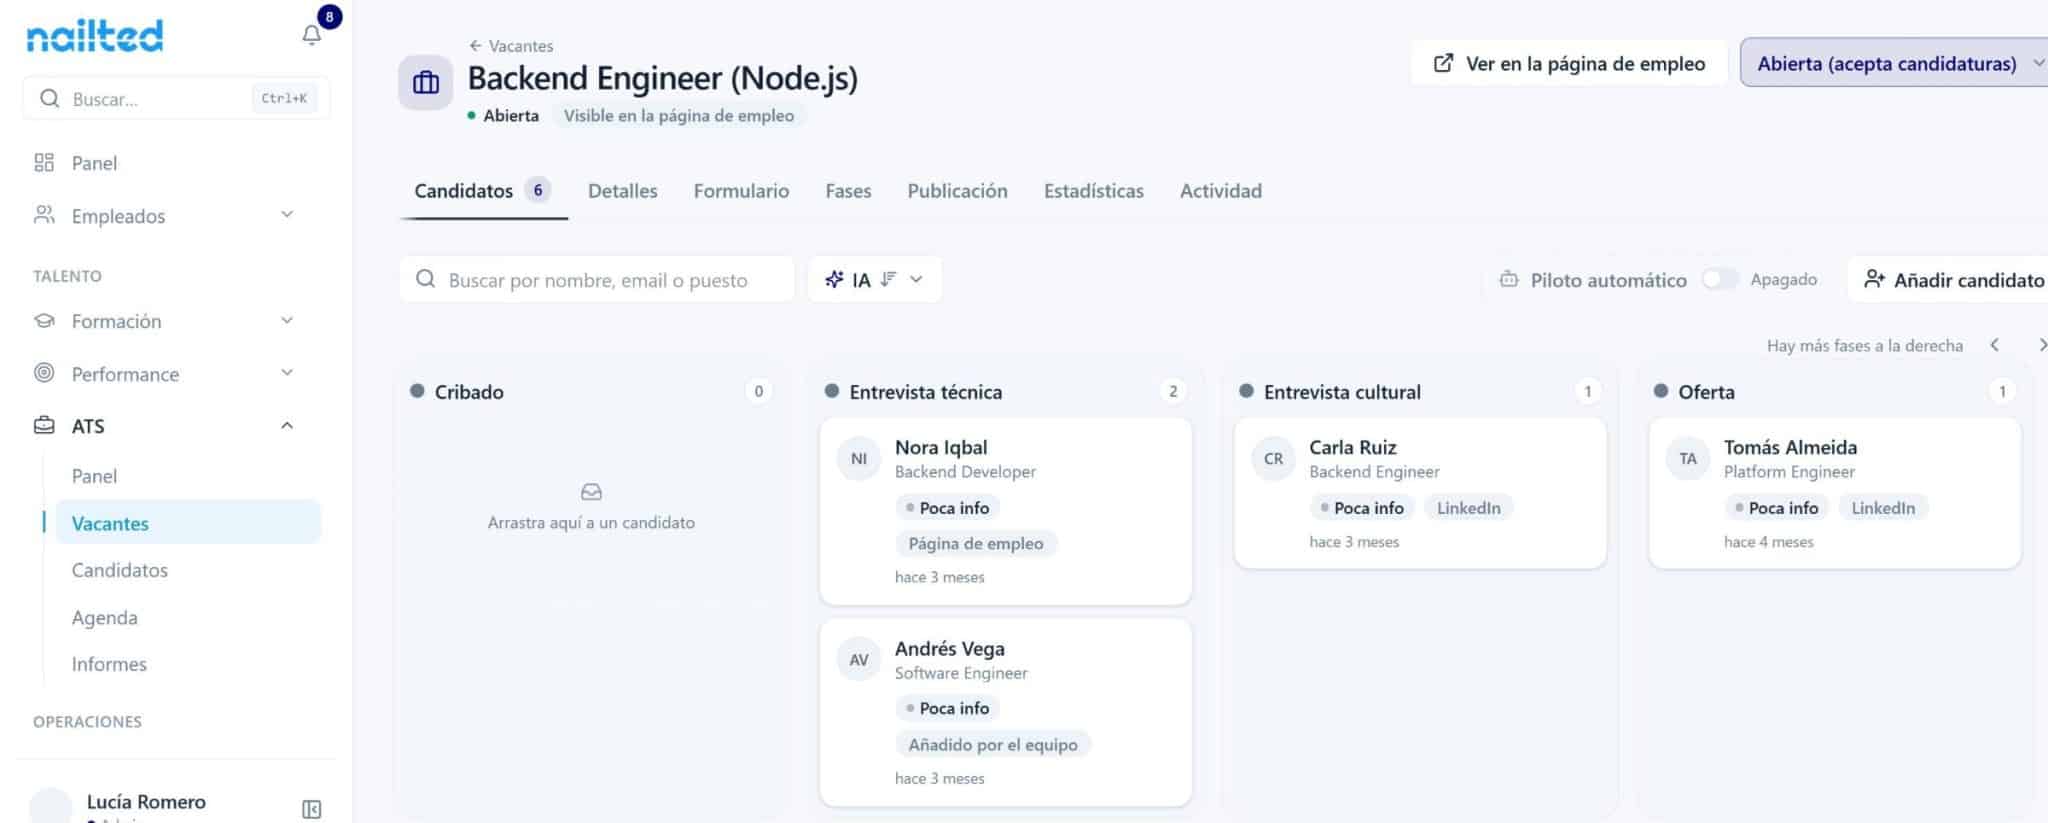2048x823 pixels.
Task: Click the Entrevista cultural column header
Action: point(1342,392)
